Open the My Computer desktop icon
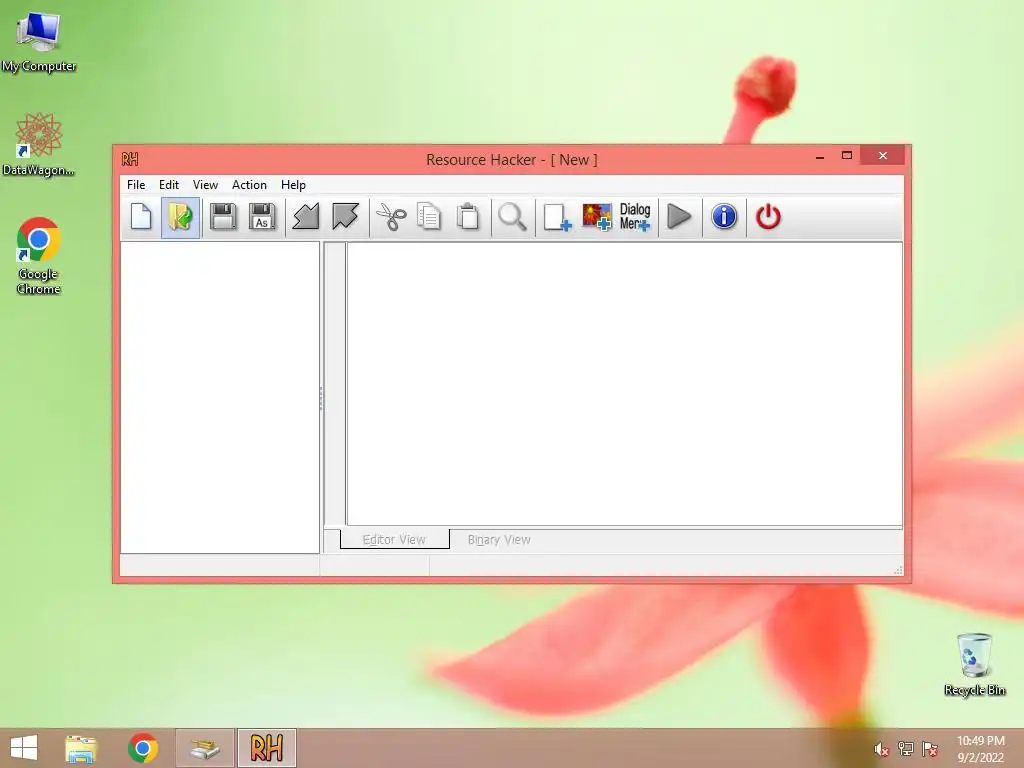 click(x=39, y=42)
